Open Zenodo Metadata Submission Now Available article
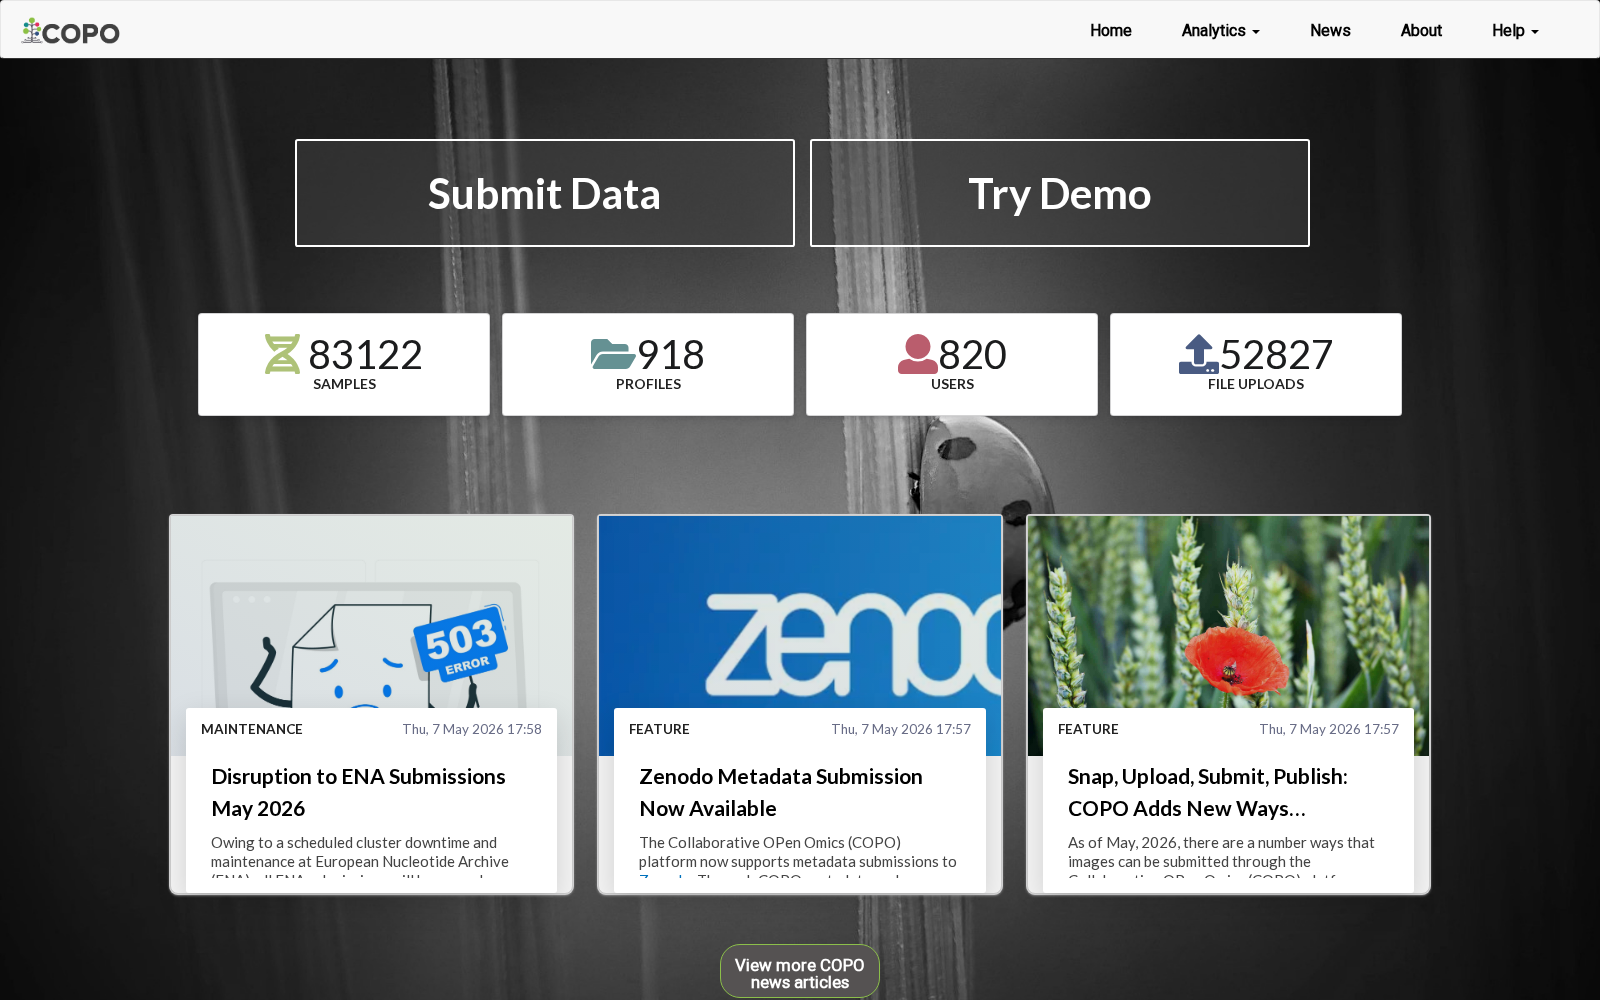1600x1000 pixels. click(781, 792)
